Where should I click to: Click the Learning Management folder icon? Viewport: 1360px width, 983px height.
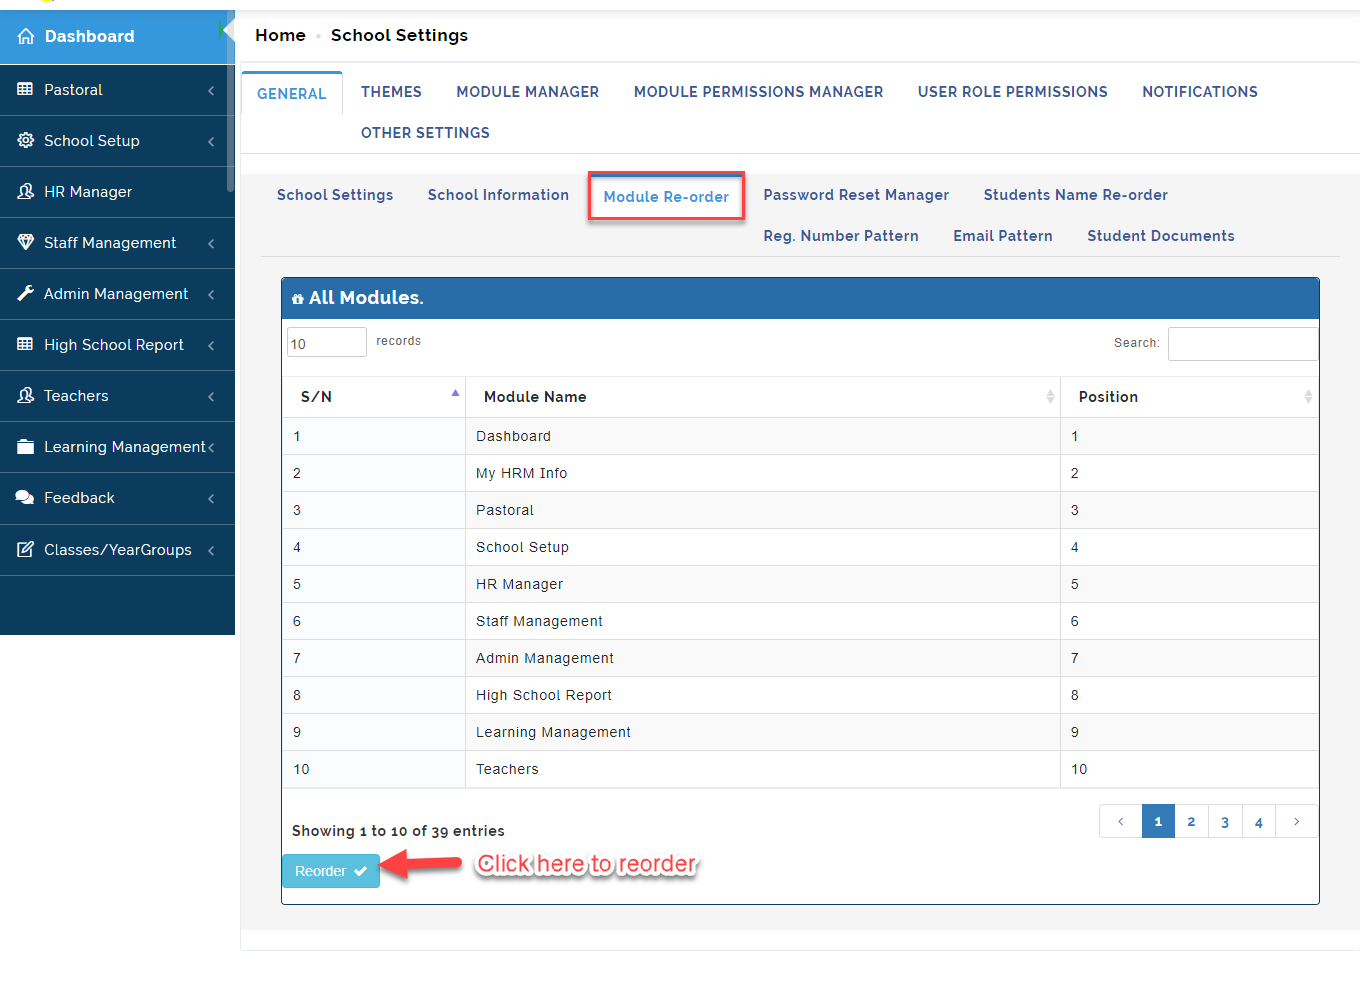pyautogui.click(x=26, y=447)
